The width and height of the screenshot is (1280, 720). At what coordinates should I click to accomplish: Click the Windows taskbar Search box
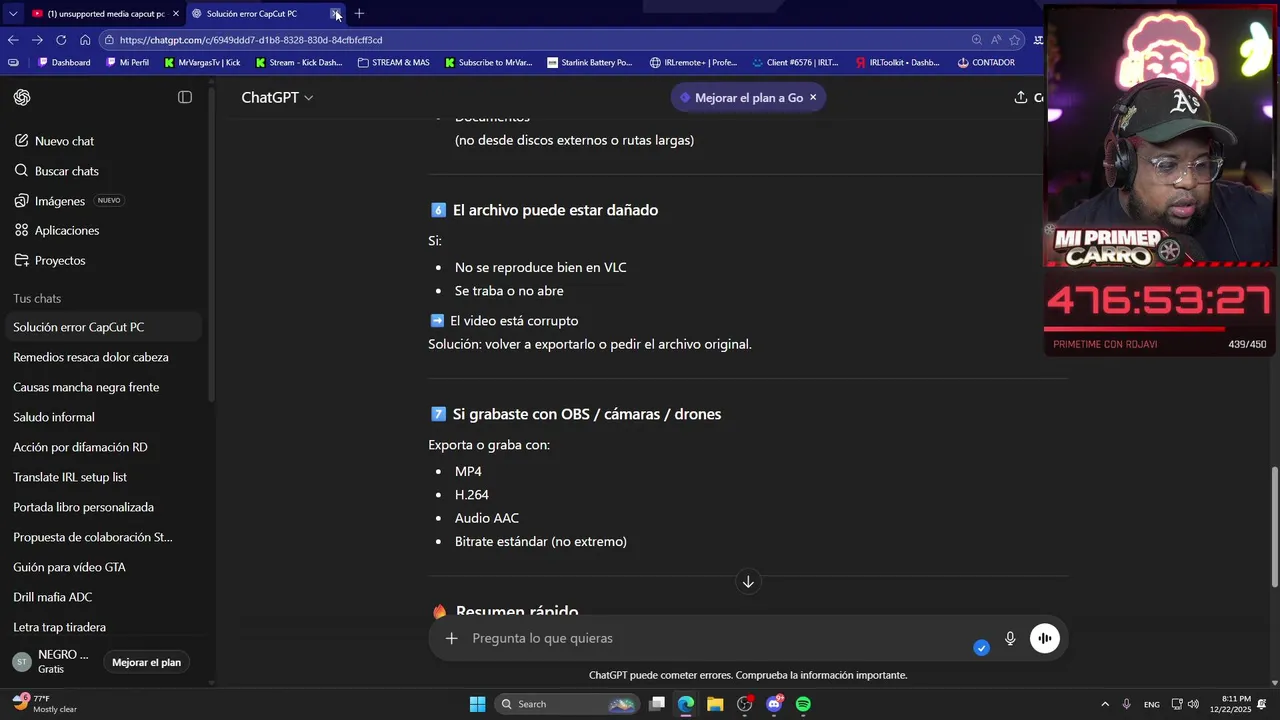pyautogui.click(x=567, y=704)
